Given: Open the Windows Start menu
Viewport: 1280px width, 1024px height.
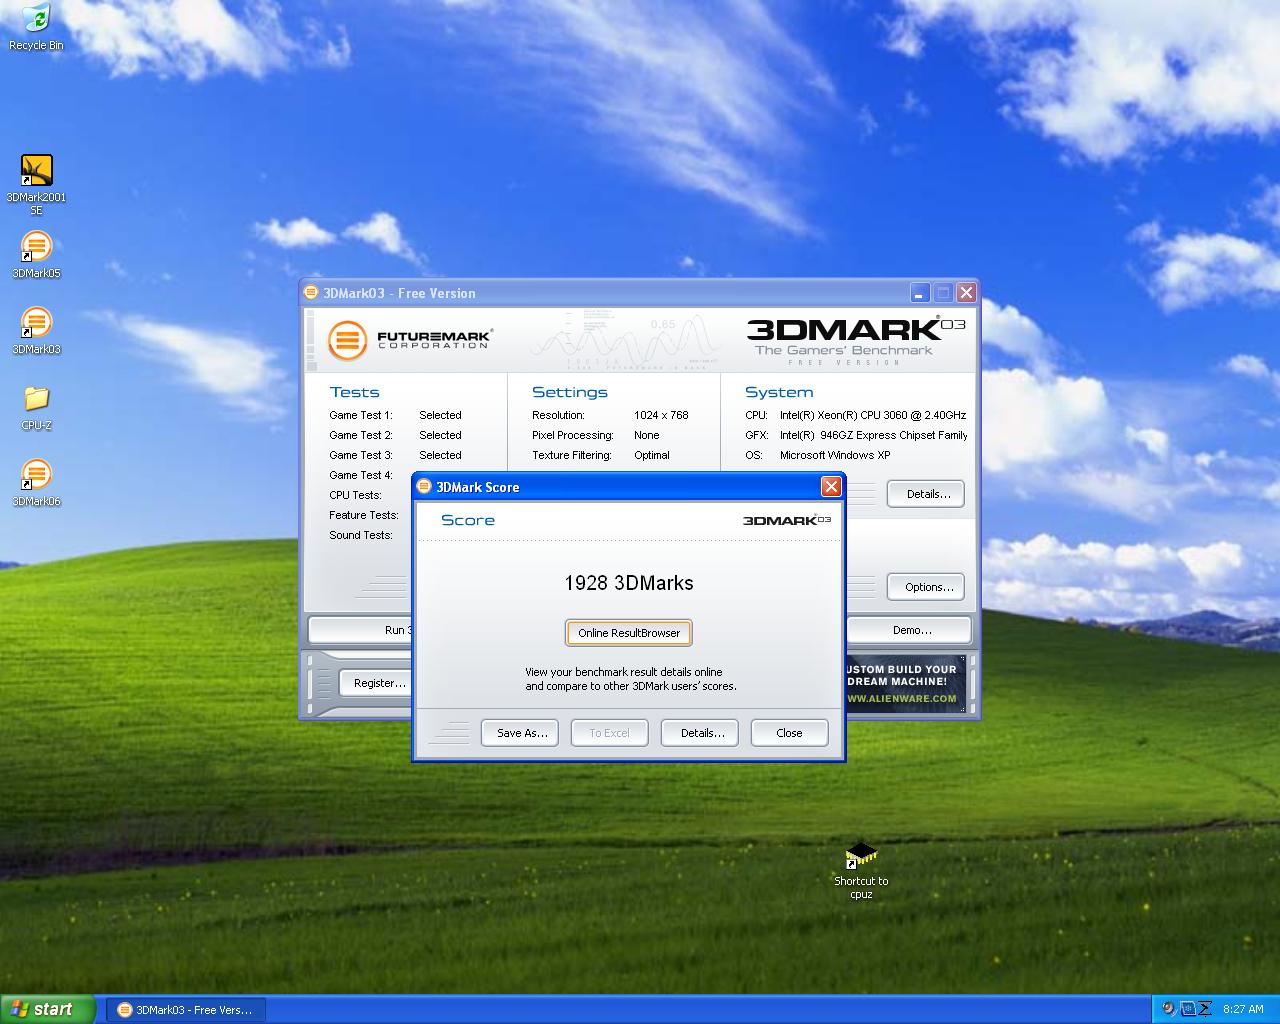Looking at the screenshot, I should click(x=48, y=1009).
